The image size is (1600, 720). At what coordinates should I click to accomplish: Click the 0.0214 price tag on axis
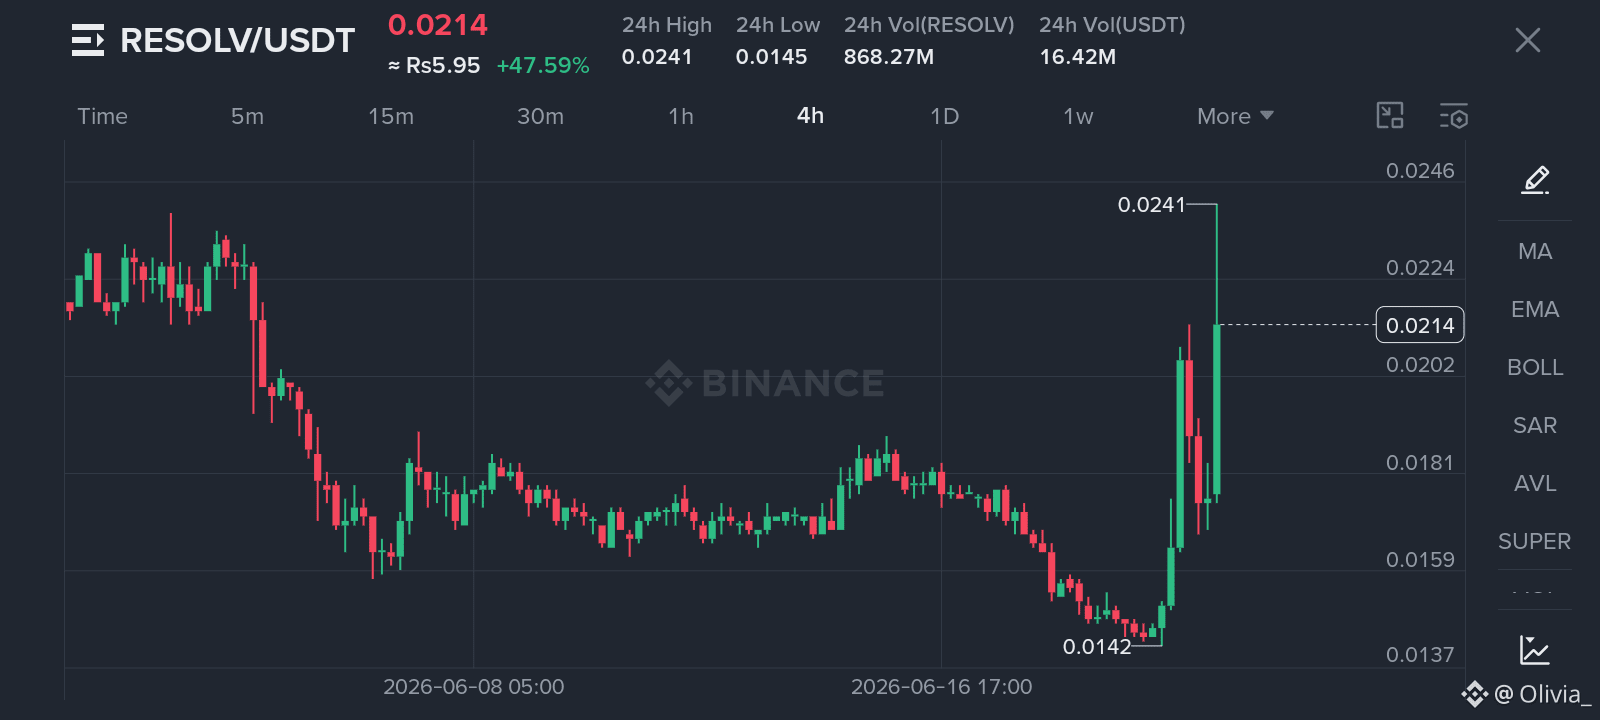coord(1420,325)
